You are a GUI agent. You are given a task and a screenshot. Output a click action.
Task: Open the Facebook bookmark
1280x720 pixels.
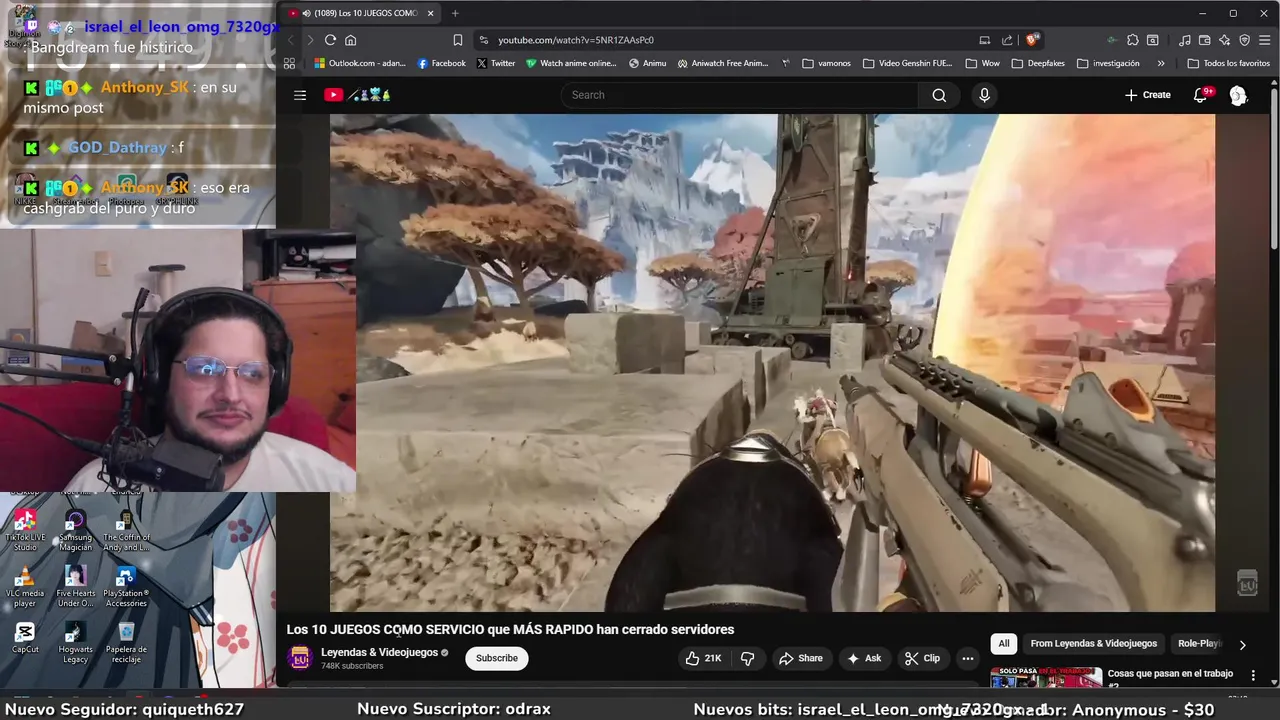[441, 63]
